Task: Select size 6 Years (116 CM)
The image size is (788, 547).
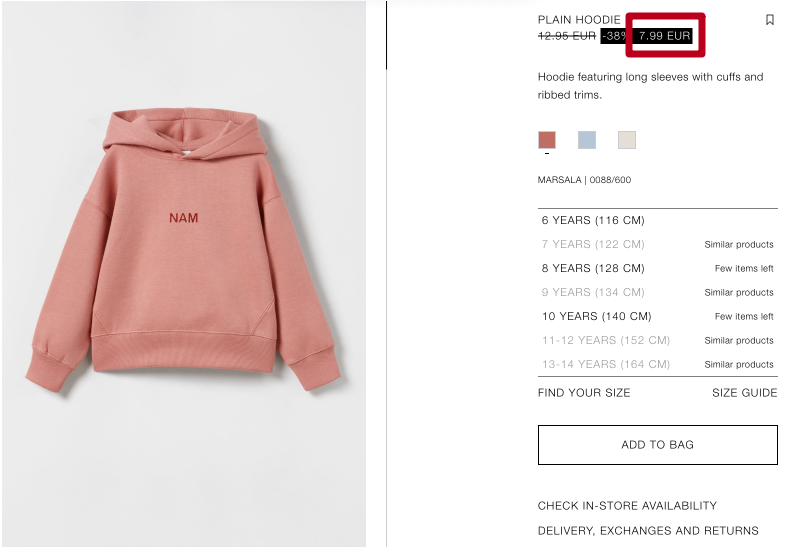Action: pos(657,220)
